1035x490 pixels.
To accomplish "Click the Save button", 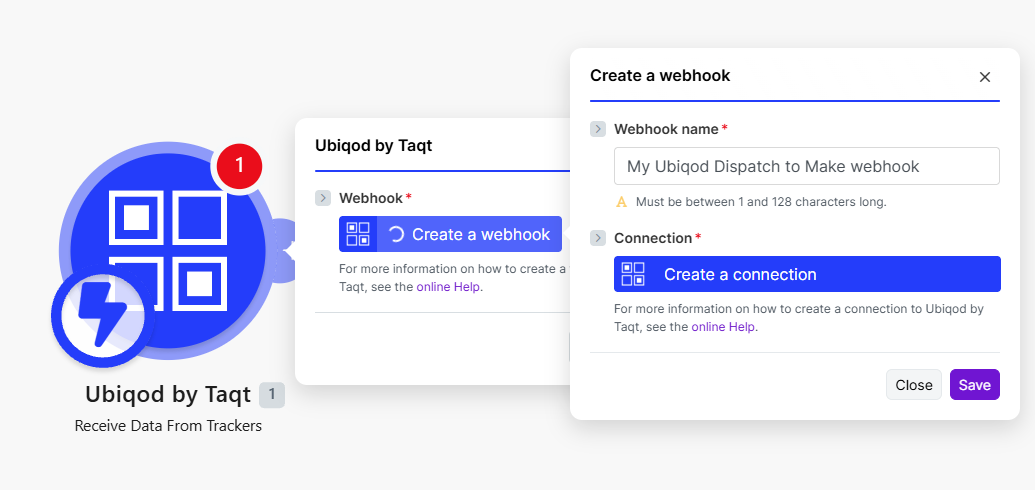I will click(975, 384).
